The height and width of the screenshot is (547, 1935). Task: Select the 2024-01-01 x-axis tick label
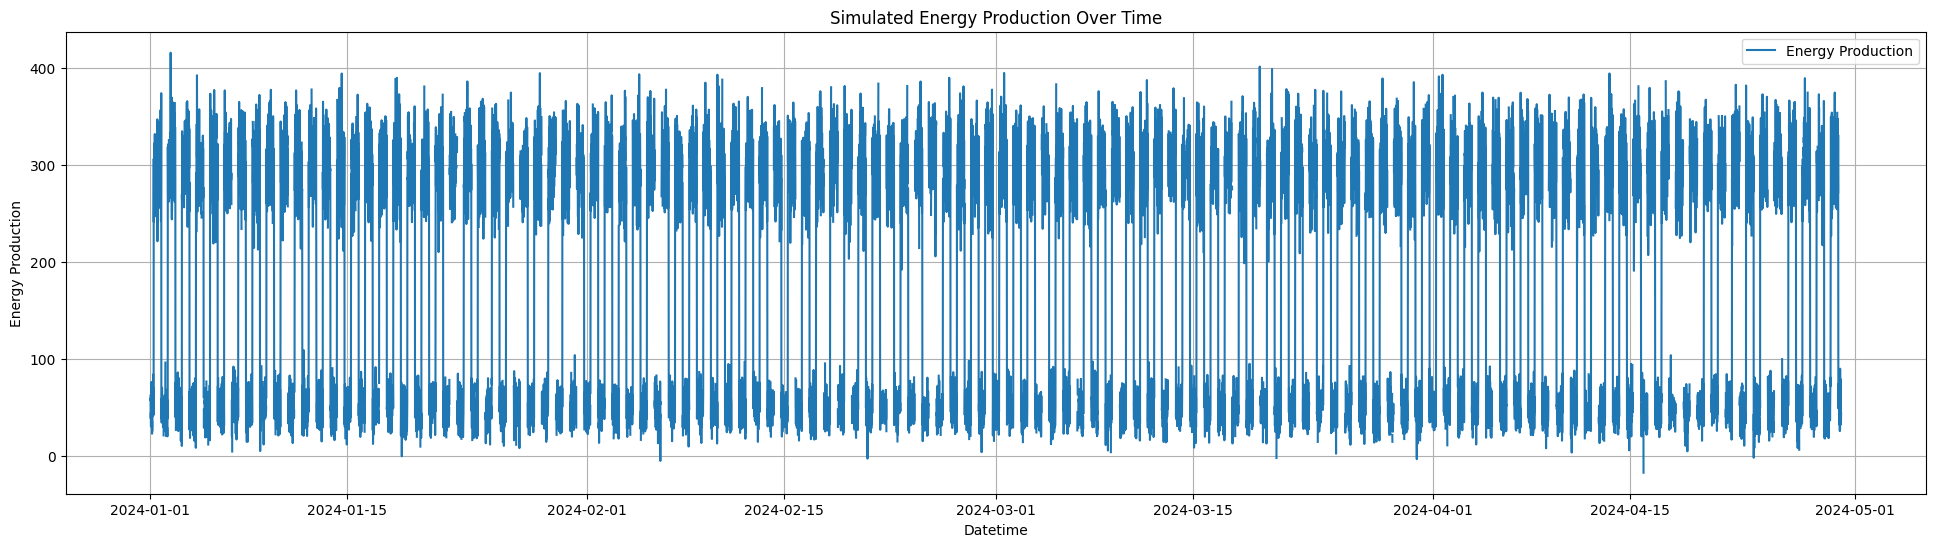click(x=150, y=510)
